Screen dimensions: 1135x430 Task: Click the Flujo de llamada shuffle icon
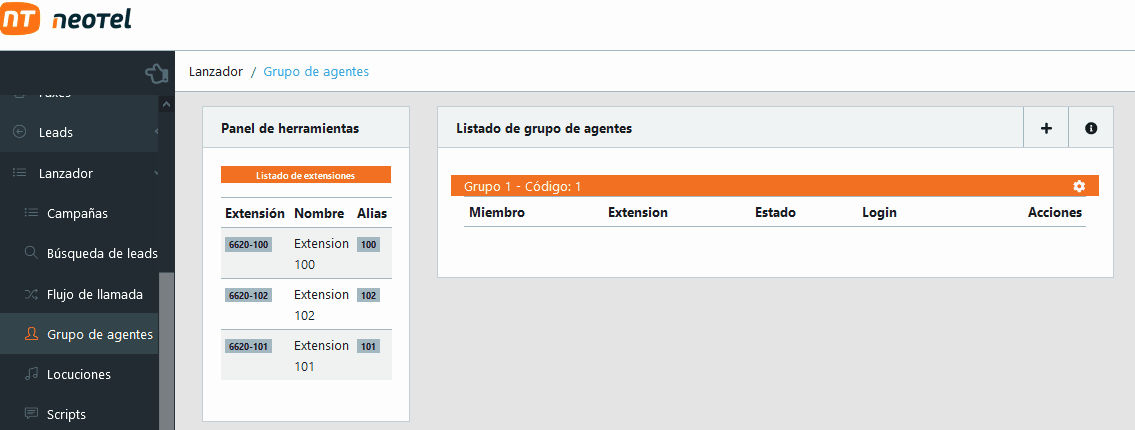[x=31, y=294]
